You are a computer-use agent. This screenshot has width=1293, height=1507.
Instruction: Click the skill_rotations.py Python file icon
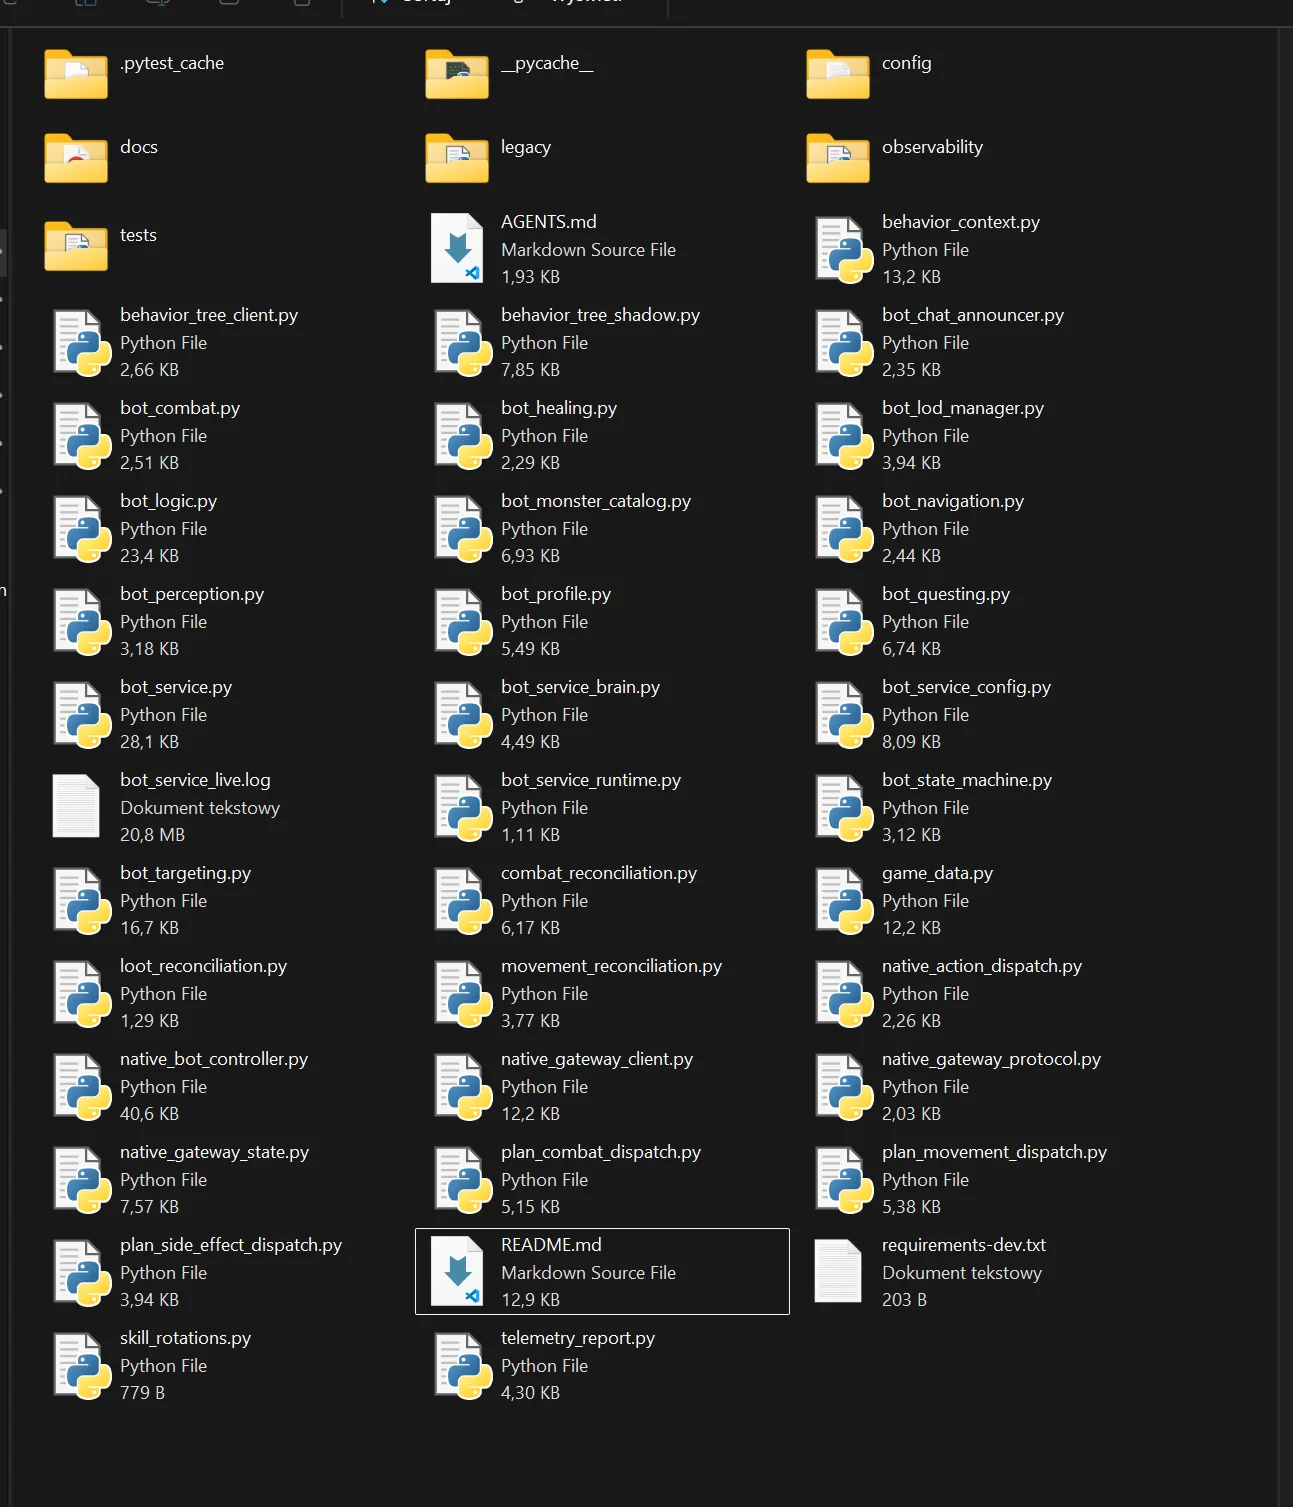click(82, 1366)
